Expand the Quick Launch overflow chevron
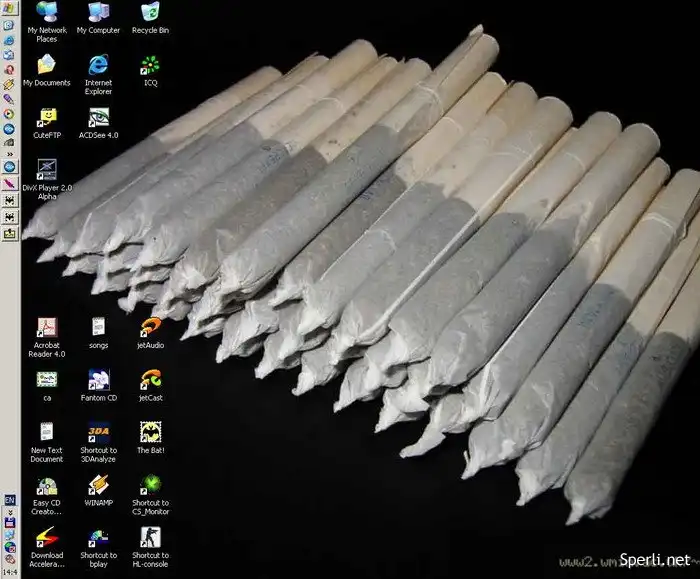Screen dimensions: 700x579 10,155
